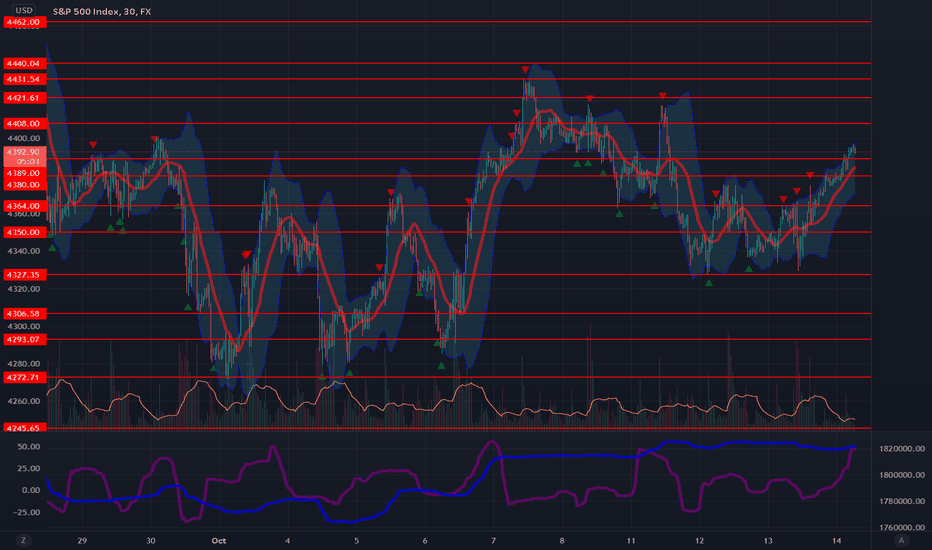Screen dimensions: 932x550
Task: Toggle the A auto-scale button
Action: [x=901, y=540]
